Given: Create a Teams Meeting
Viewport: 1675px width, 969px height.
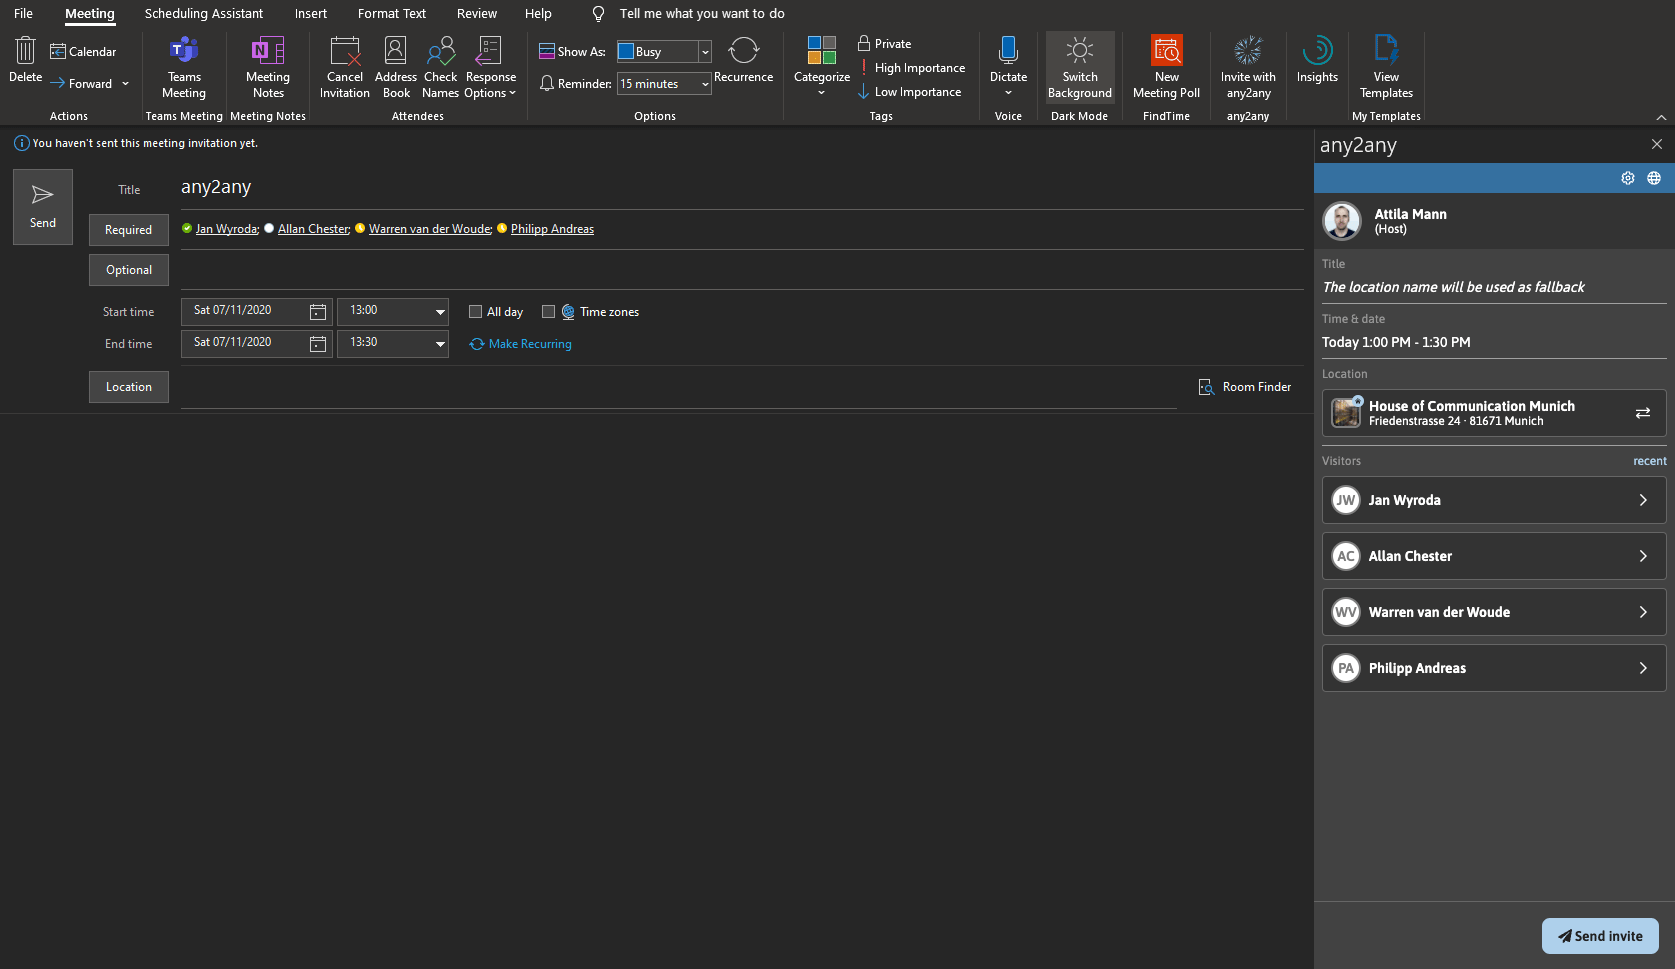Looking at the screenshot, I should pos(183,67).
